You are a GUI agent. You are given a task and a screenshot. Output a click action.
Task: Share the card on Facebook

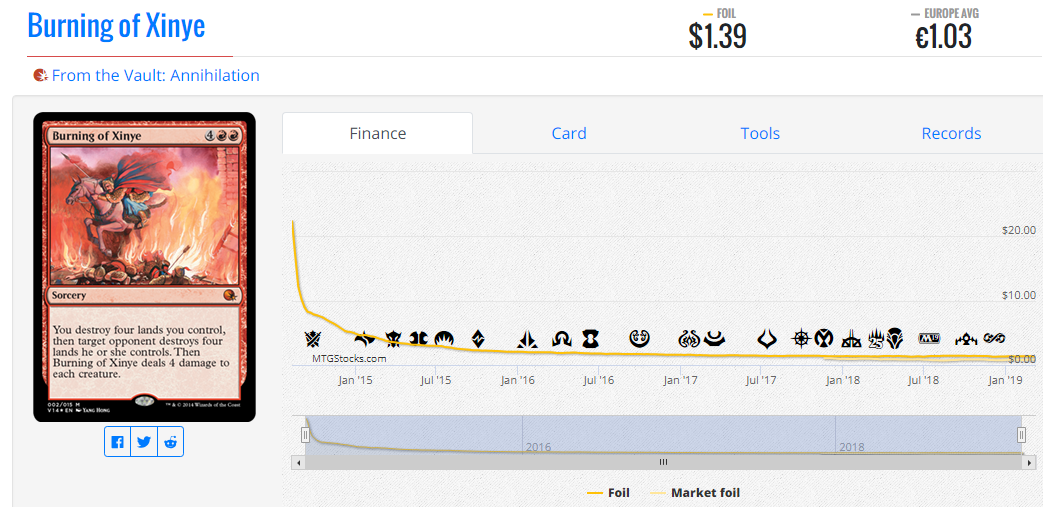[118, 442]
